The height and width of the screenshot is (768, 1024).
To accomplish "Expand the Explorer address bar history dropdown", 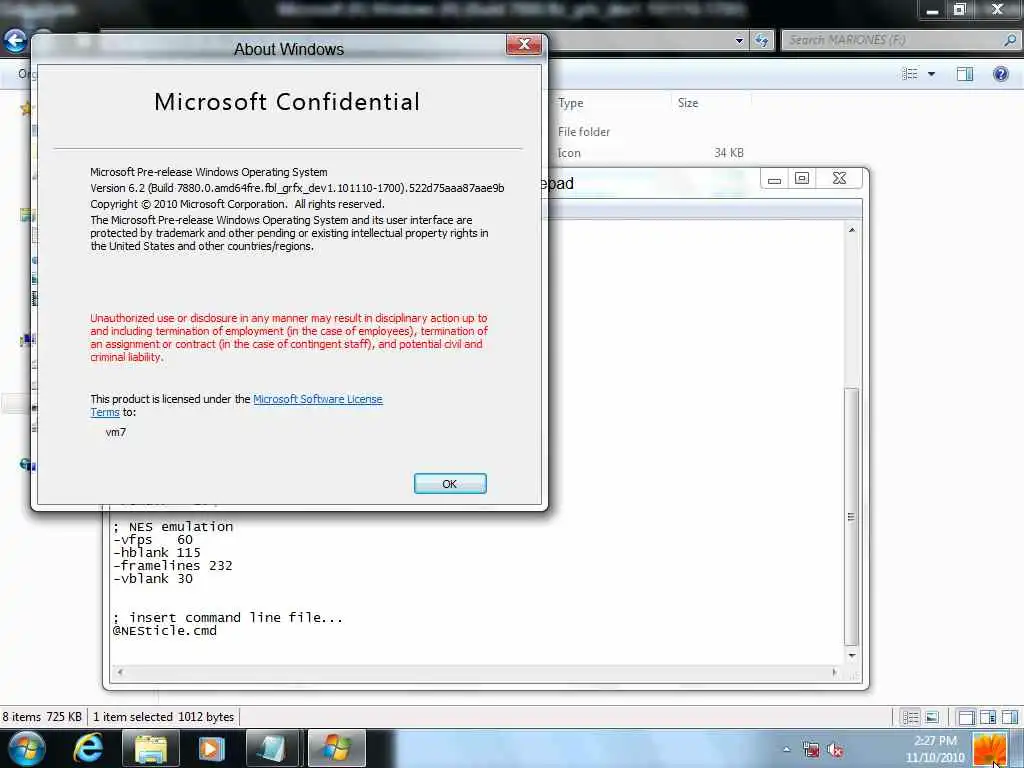I will 739,40.
